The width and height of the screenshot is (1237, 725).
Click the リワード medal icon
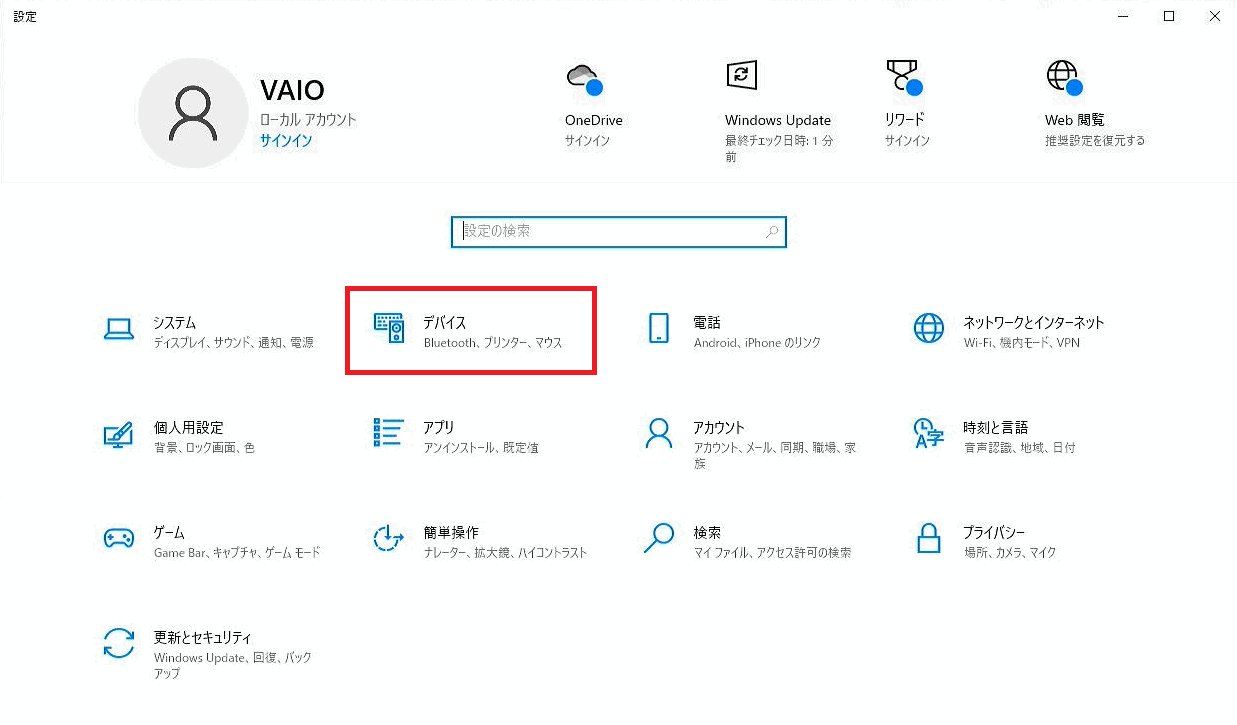click(x=903, y=78)
